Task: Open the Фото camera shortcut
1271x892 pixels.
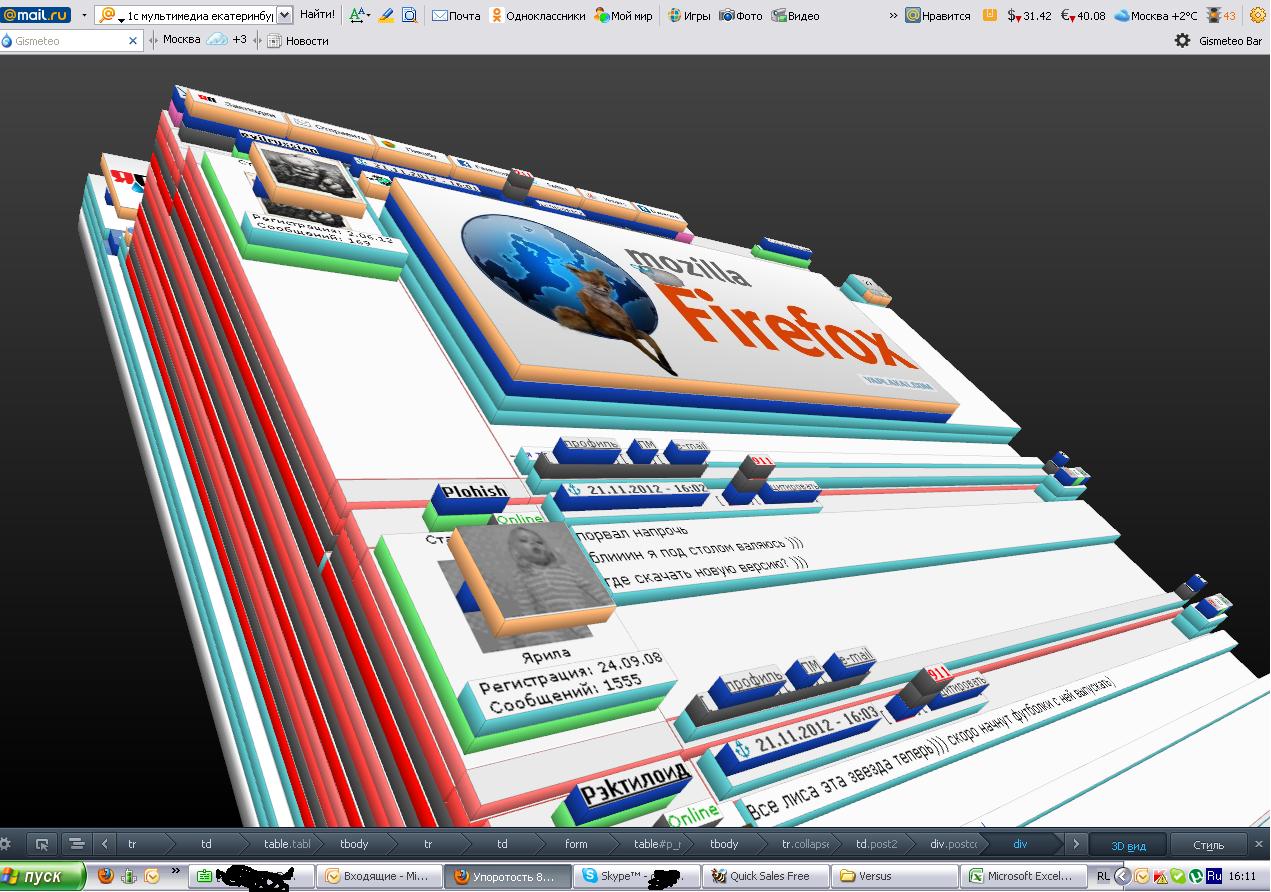Action: [x=741, y=15]
